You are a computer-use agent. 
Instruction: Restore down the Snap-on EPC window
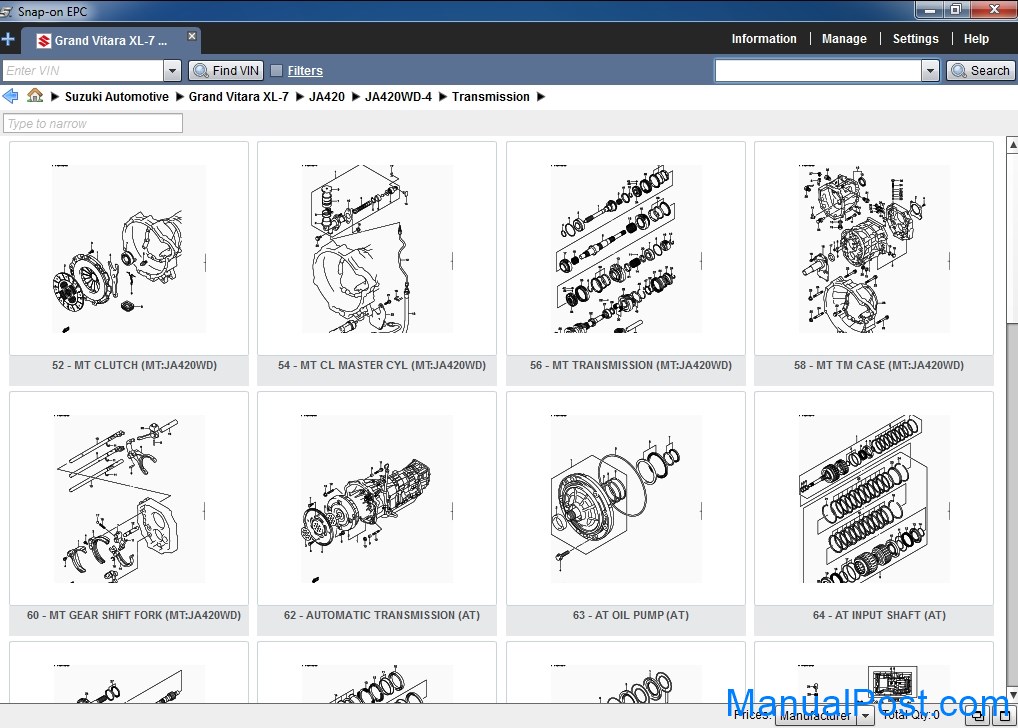[956, 9]
